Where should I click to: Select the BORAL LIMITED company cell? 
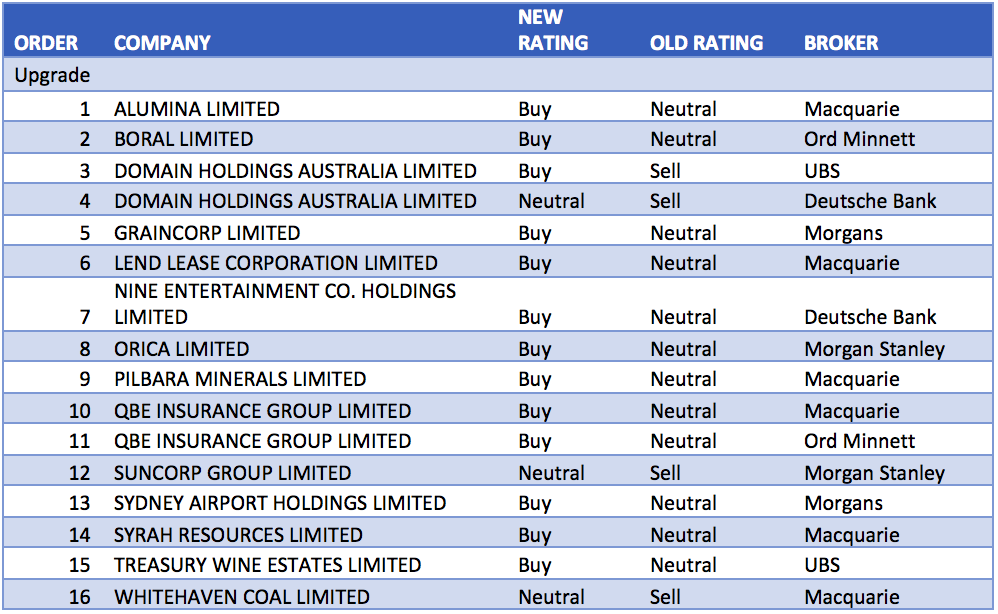click(x=184, y=139)
